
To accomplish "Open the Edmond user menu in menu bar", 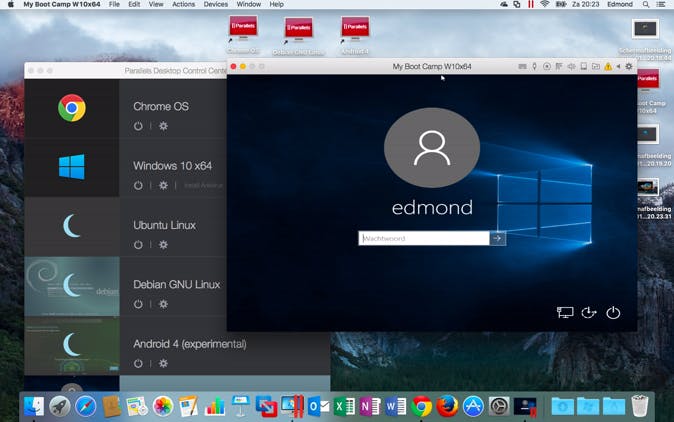I will point(620,4).
